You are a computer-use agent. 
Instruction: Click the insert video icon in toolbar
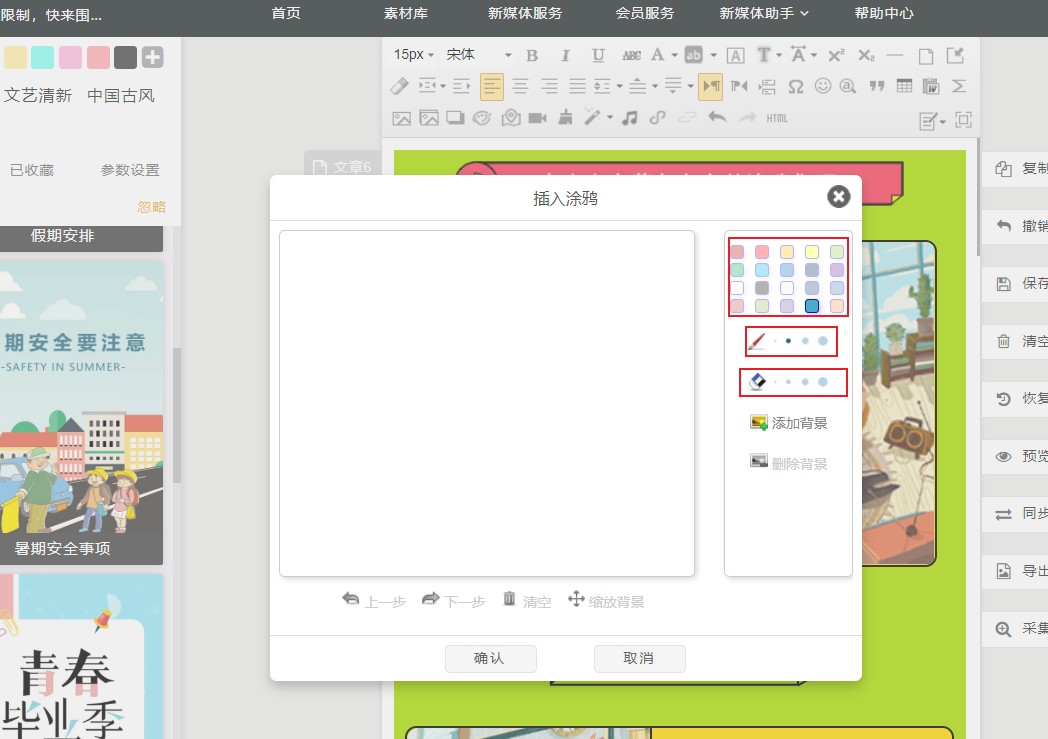(x=536, y=117)
